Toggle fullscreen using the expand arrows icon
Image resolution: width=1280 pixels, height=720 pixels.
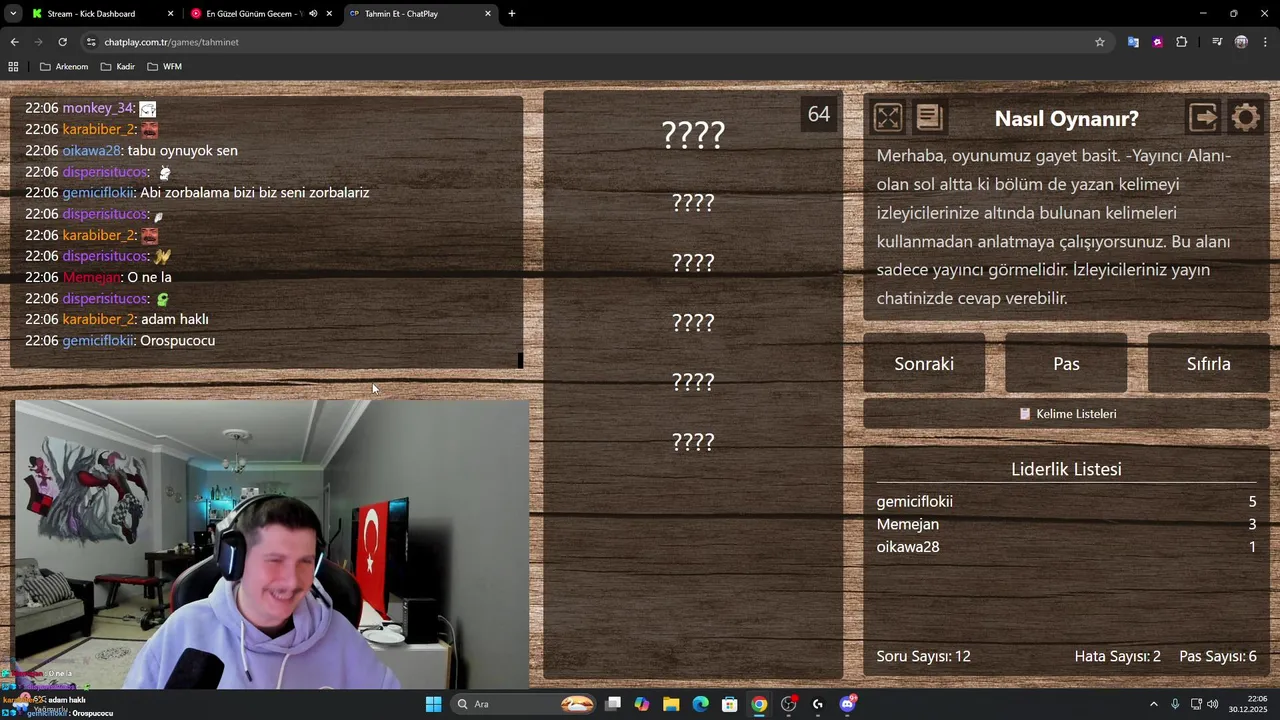tap(887, 118)
